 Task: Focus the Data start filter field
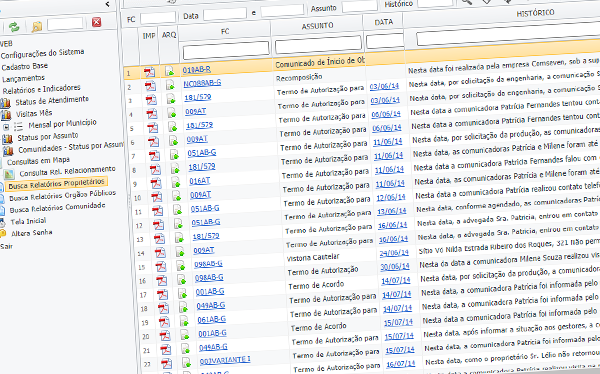[225, 14]
